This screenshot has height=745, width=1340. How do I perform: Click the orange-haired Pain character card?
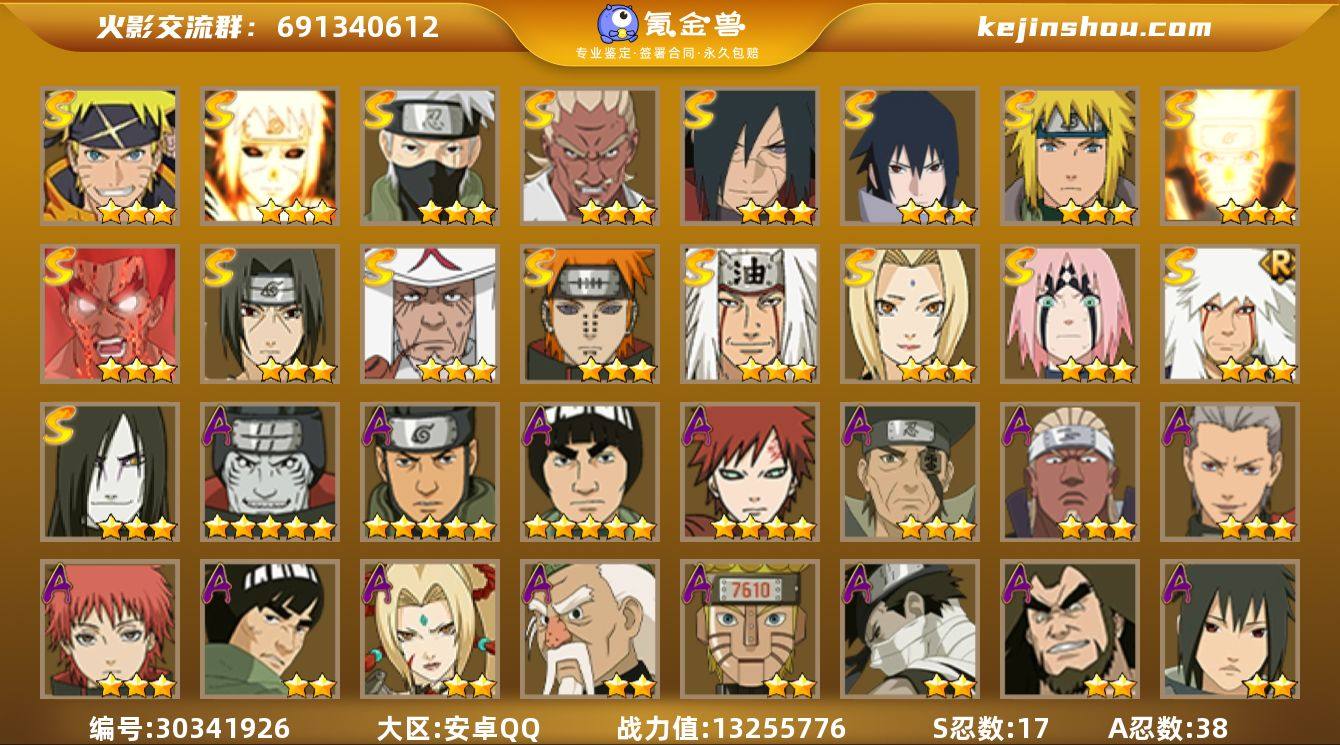(589, 314)
